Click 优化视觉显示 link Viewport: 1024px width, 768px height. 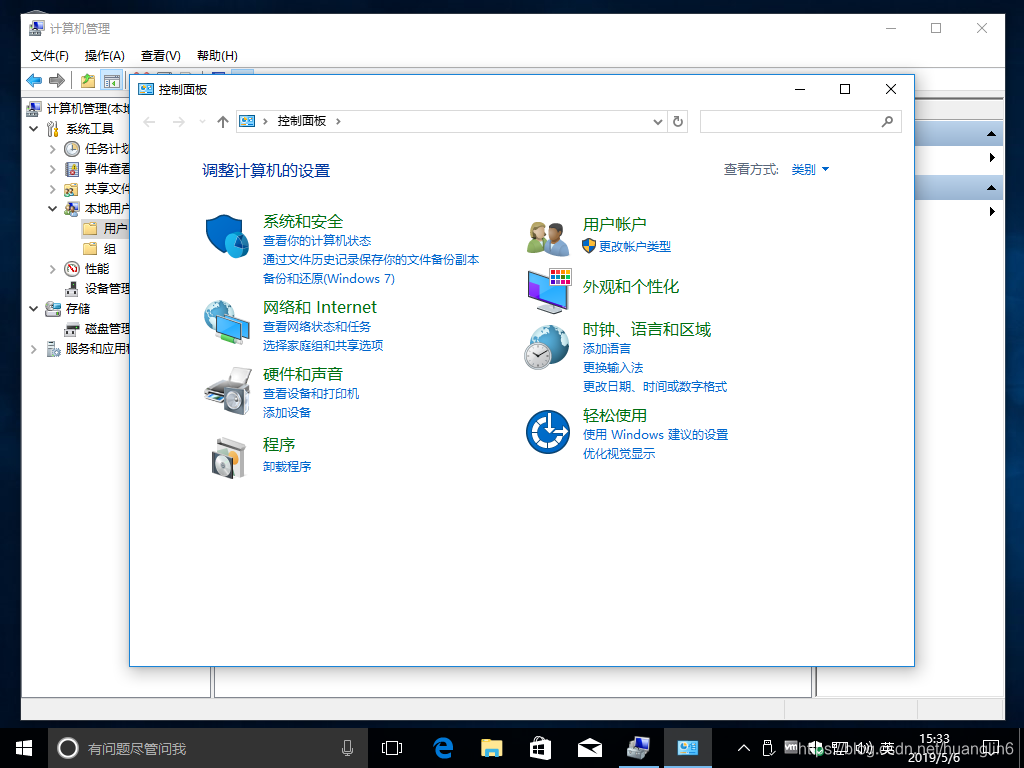click(x=618, y=453)
